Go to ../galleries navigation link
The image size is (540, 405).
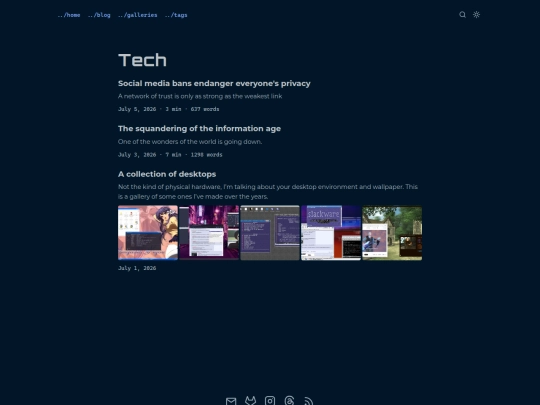(x=137, y=15)
